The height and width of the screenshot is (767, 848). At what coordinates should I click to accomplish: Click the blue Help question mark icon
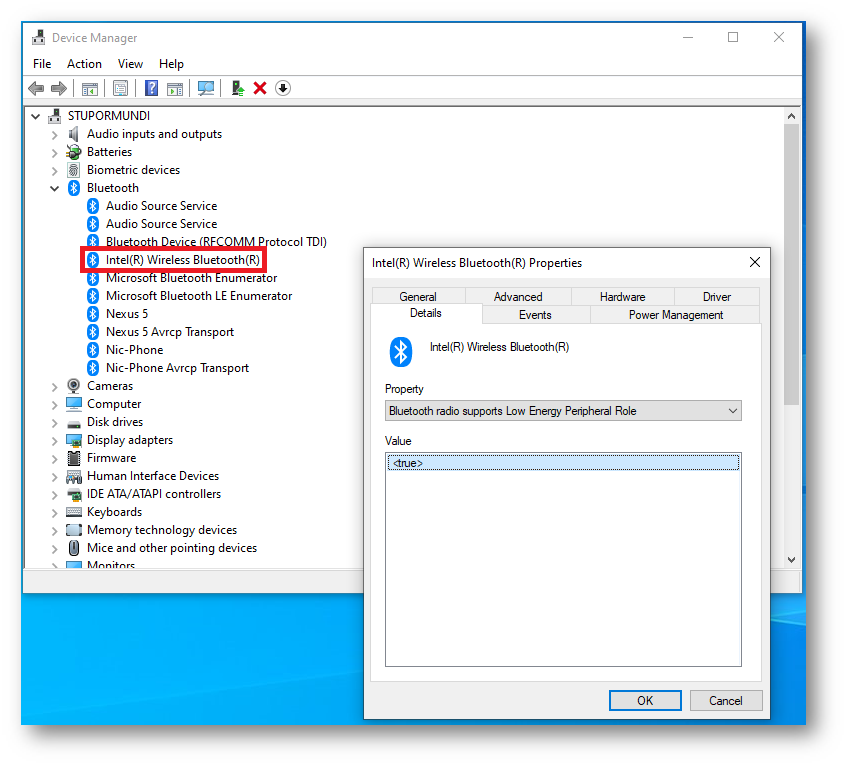(x=152, y=88)
